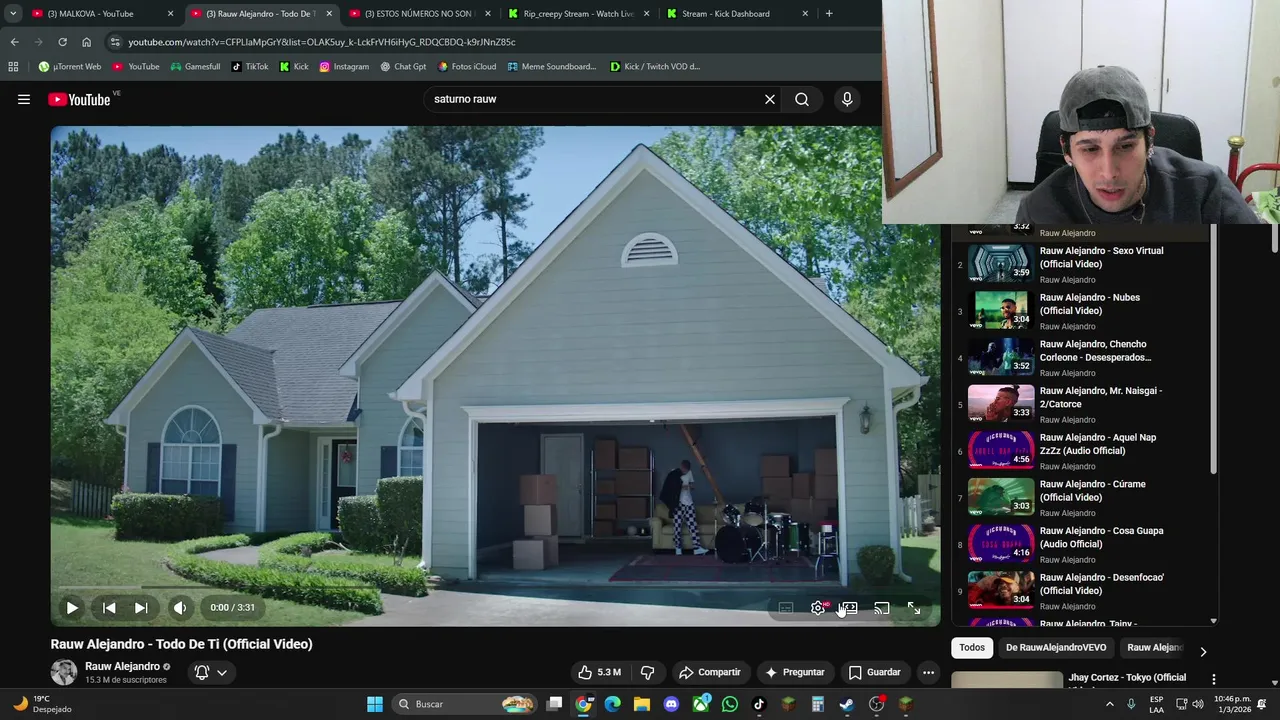The image size is (1280, 720).
Task: Share the video with Compartir
Action: tap(710, 672)
